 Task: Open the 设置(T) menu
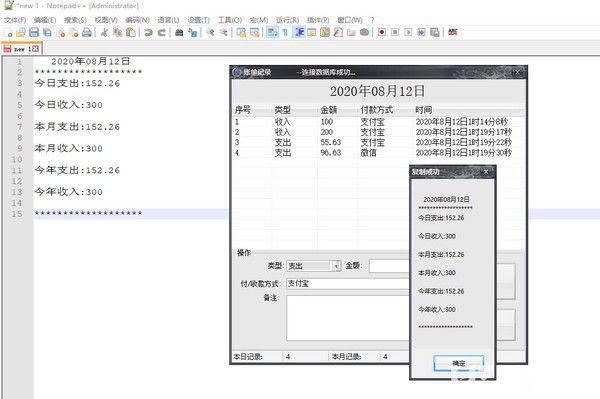(198, 20)
